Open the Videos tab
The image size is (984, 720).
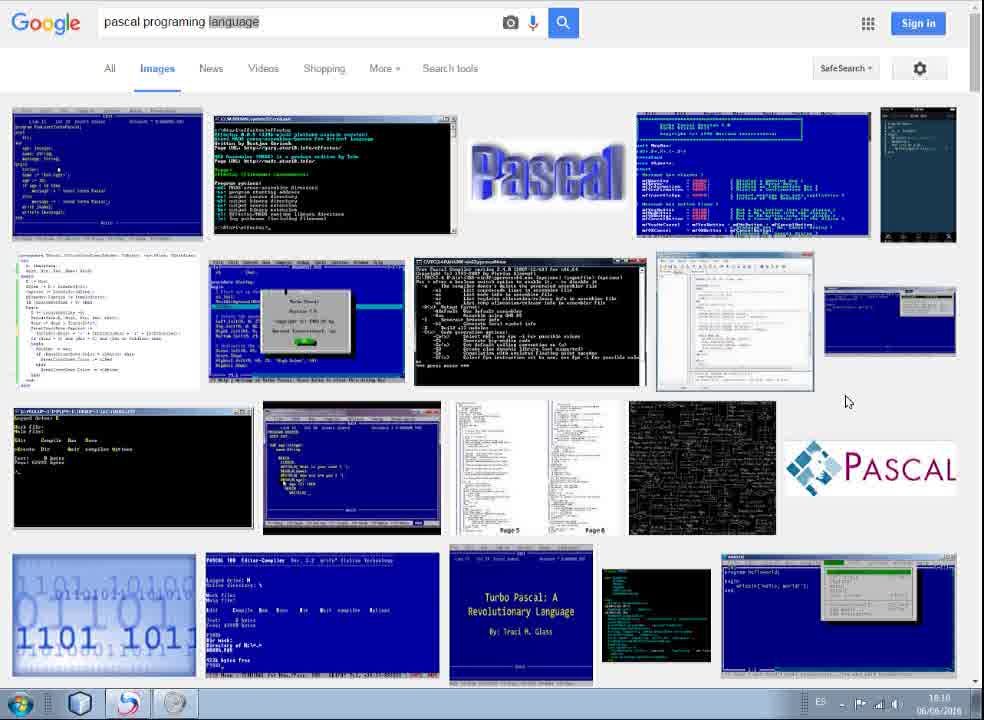[x=263, y=68]
